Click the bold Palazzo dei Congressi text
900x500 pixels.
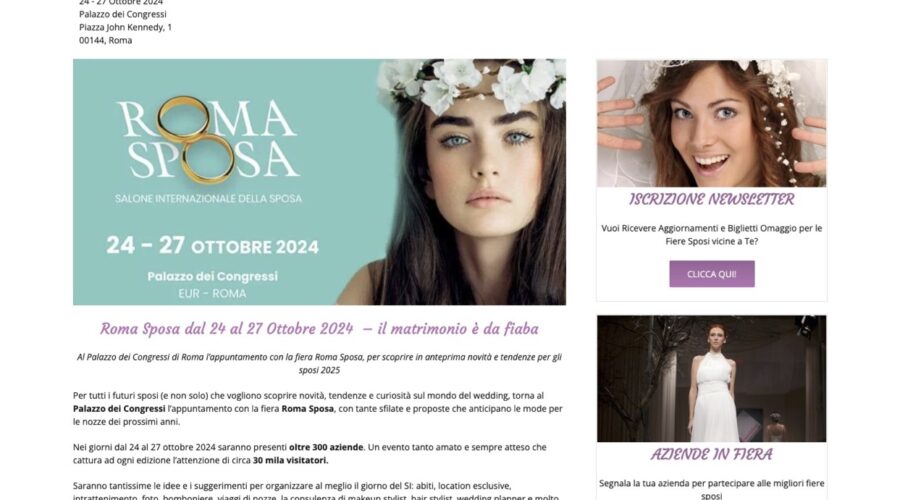[x=119, y=409]
